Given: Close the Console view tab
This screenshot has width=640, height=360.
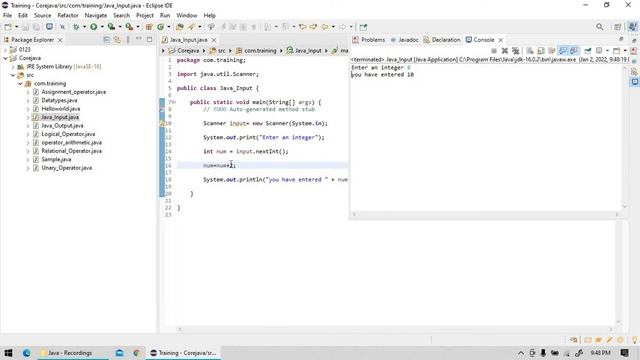Looking at the screenshot, I should (500, 40).
